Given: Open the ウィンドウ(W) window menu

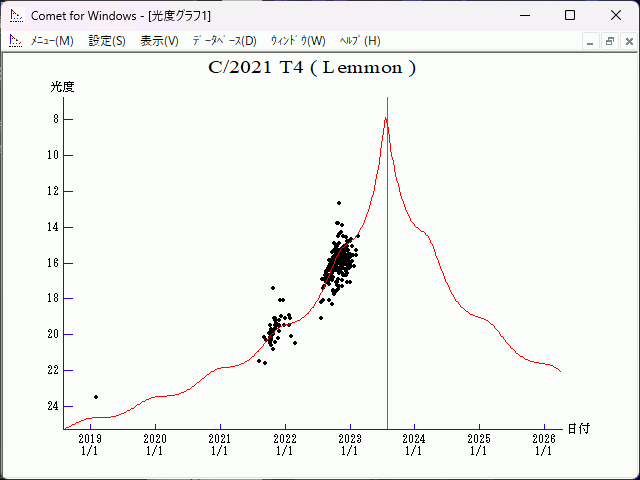Looking at the screenshot, I should tap(298, 41).
